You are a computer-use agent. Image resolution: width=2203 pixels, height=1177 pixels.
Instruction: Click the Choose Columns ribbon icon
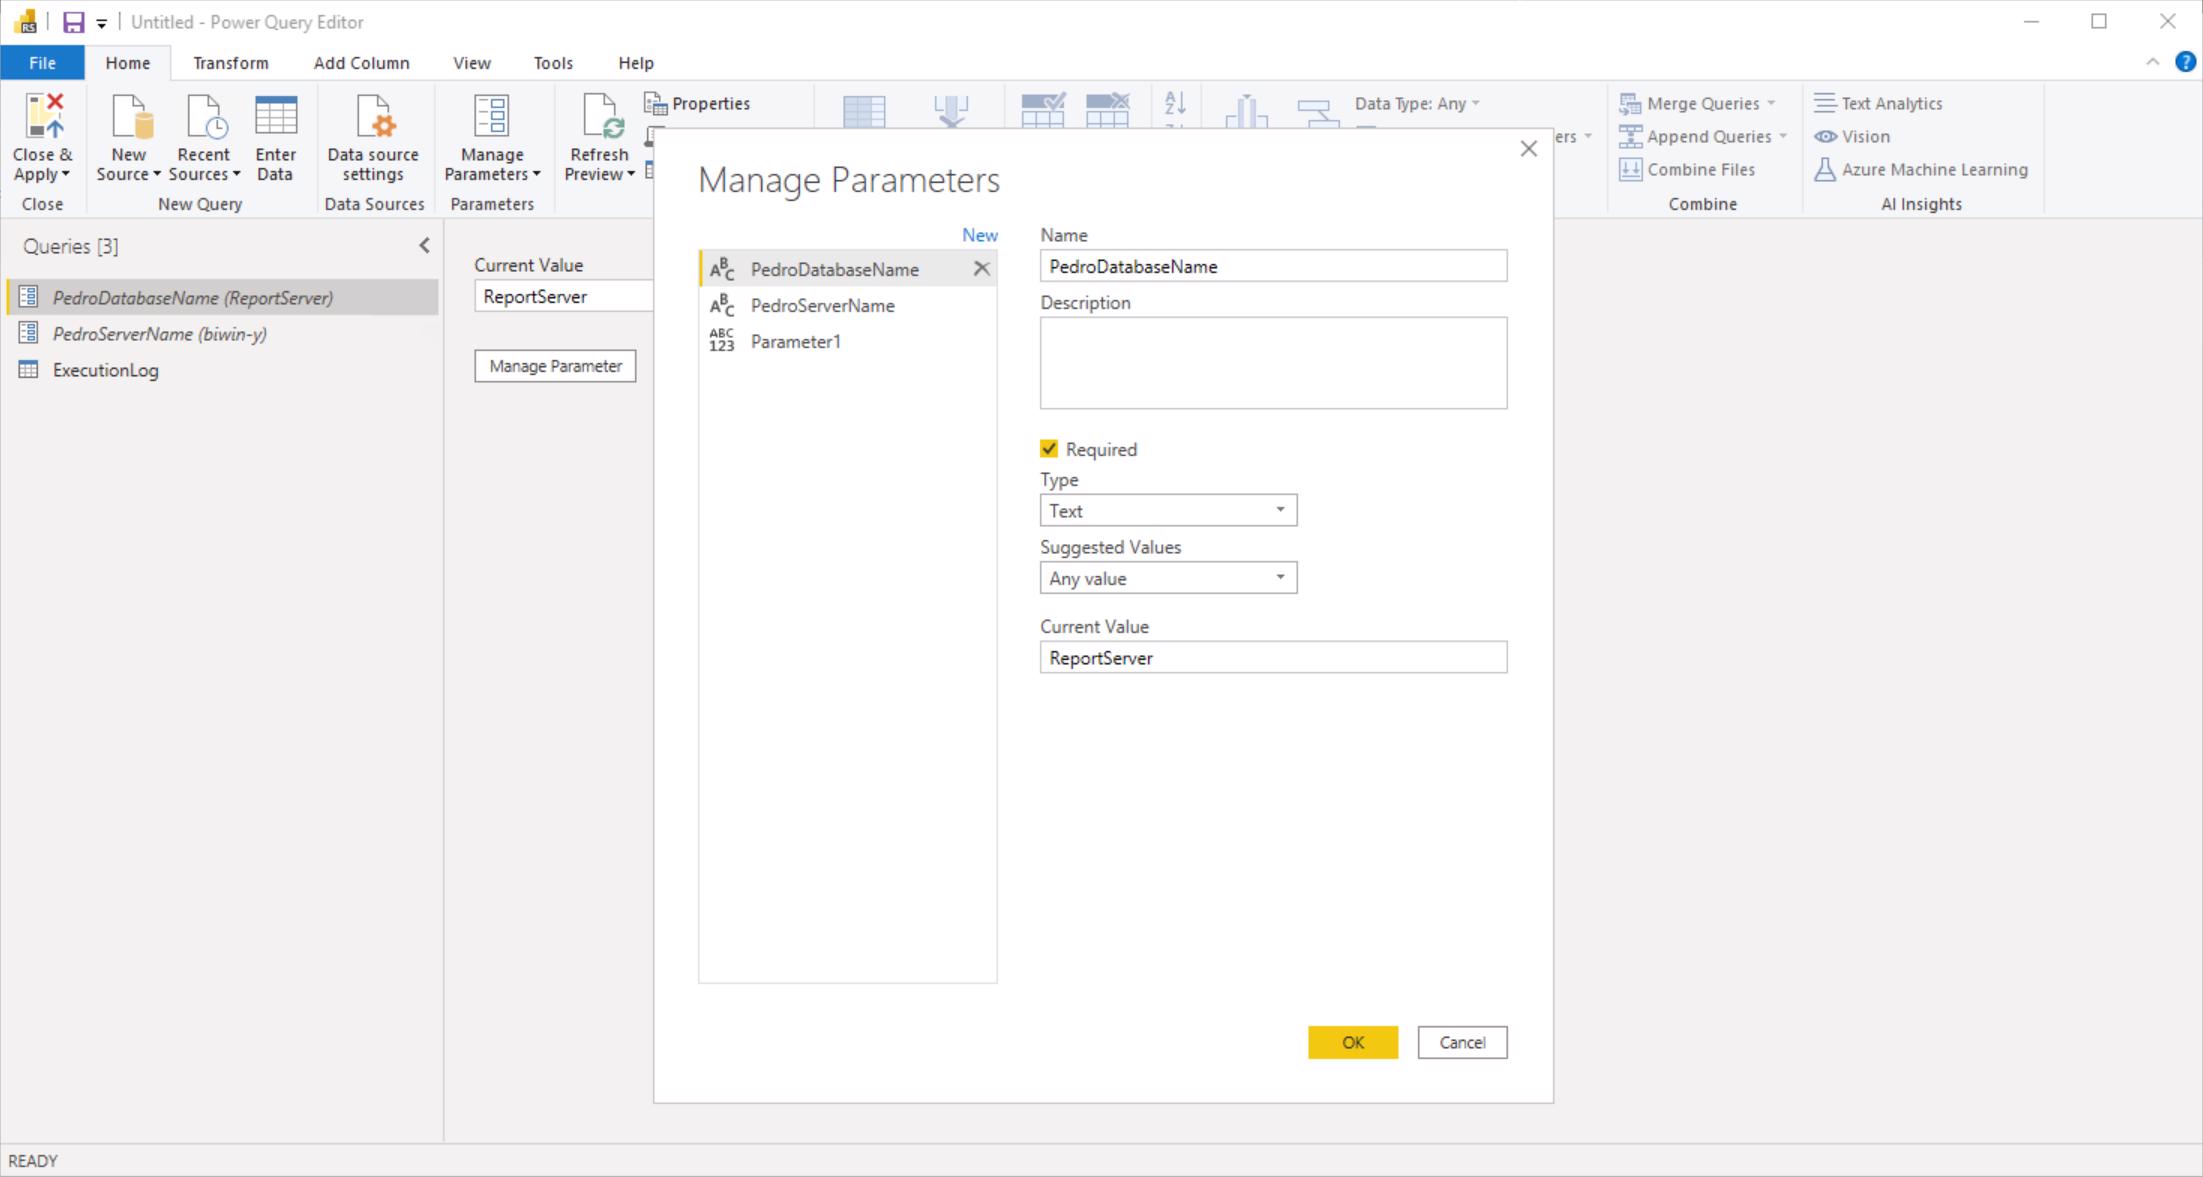click(x=864, y=110)
